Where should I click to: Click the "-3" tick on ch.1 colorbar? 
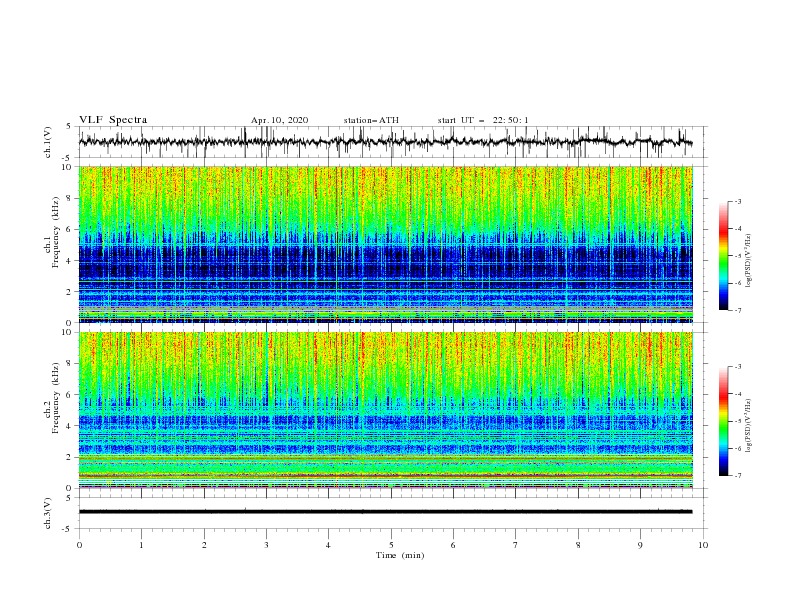point(738,201)
